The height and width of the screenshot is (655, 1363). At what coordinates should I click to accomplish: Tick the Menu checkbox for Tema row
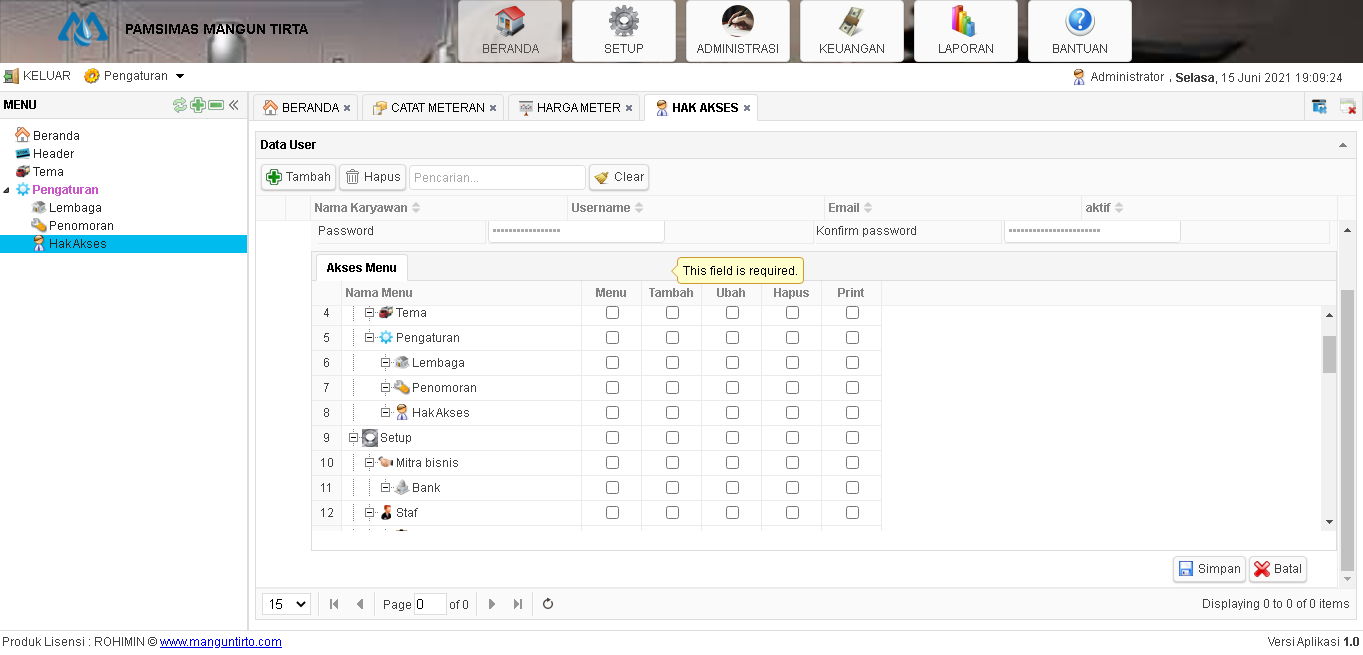click(612, 313)
